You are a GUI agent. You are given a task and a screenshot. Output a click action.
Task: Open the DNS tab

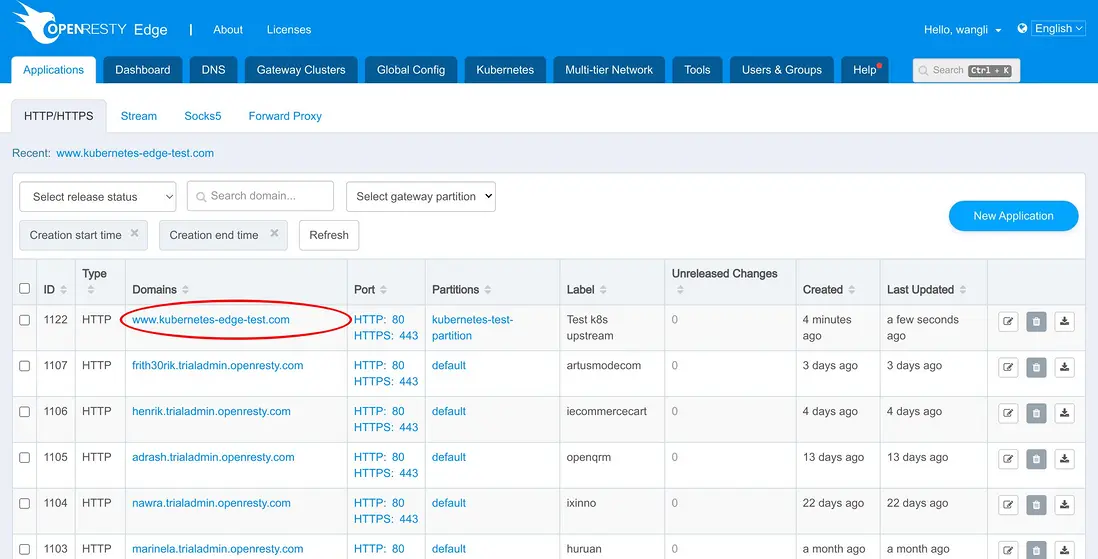click(214, 70)
